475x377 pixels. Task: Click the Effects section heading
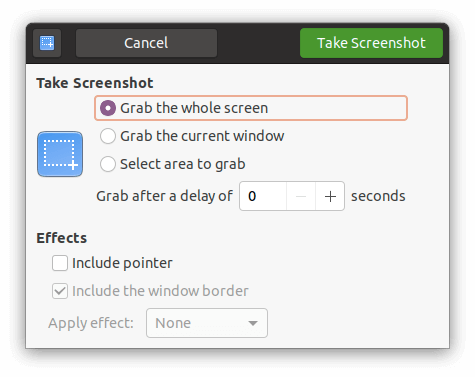pyautogui.click(x=62, y=238)
